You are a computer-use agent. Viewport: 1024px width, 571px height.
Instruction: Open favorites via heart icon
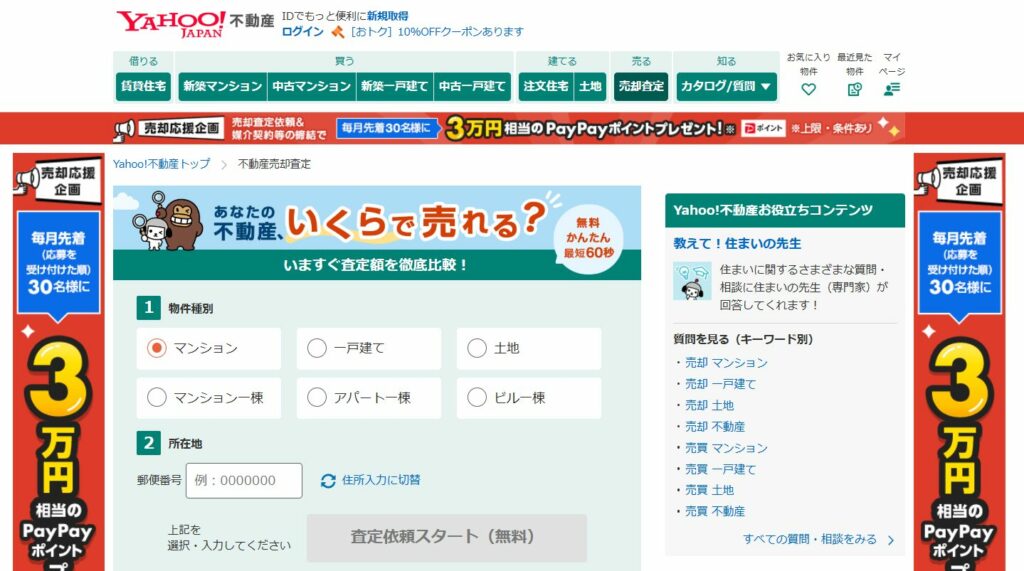(x=808, y=89)
